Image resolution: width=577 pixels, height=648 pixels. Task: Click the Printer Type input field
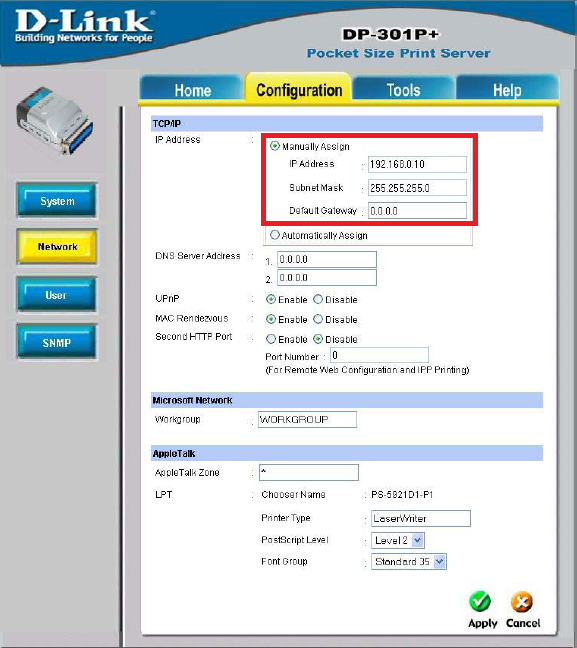tap(421, 518)
